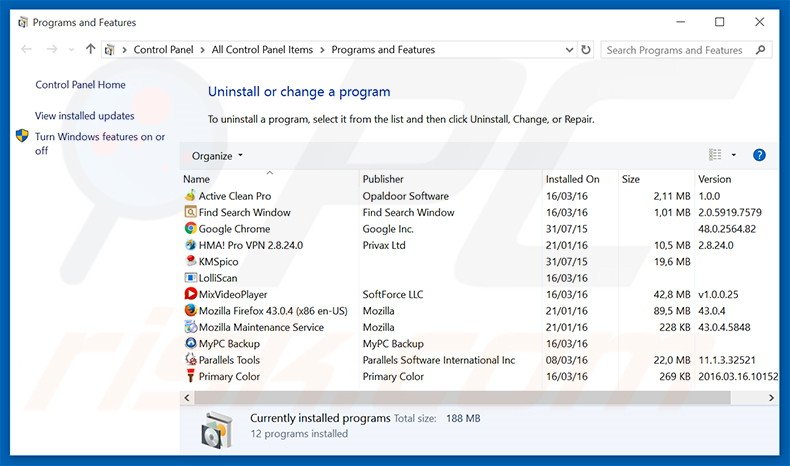This screenshot has height=466, width=790.
Task: Select the KMSpico entry
Action: pyautogui.click(x=218, y=261)
